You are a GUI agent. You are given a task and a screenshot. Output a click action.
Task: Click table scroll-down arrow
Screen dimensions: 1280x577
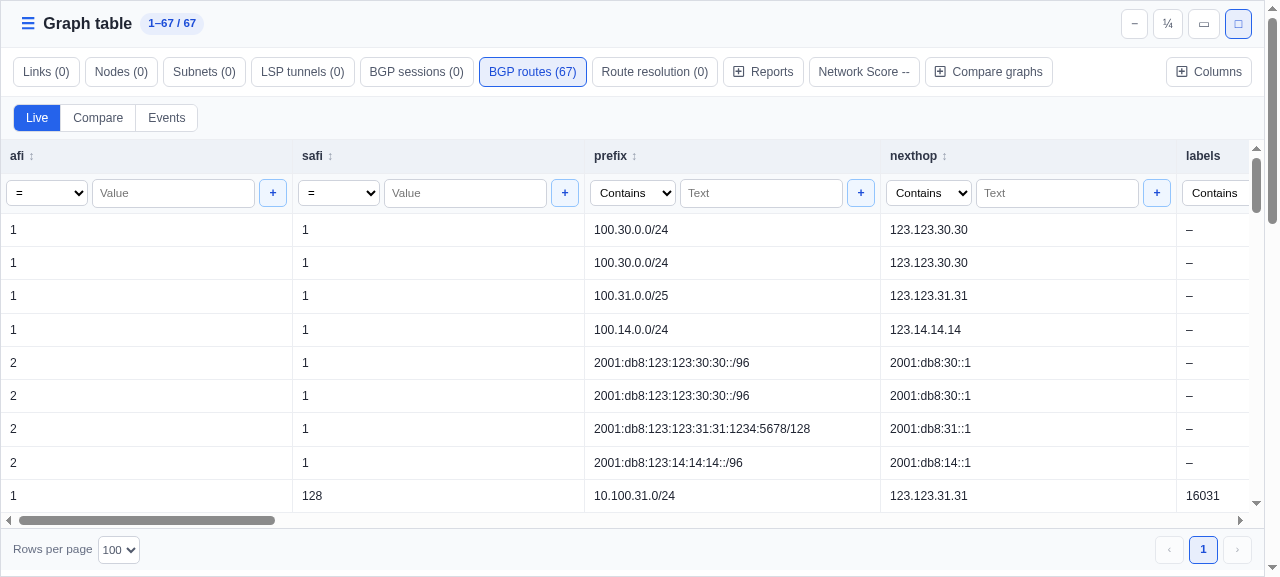[1256, 503]
